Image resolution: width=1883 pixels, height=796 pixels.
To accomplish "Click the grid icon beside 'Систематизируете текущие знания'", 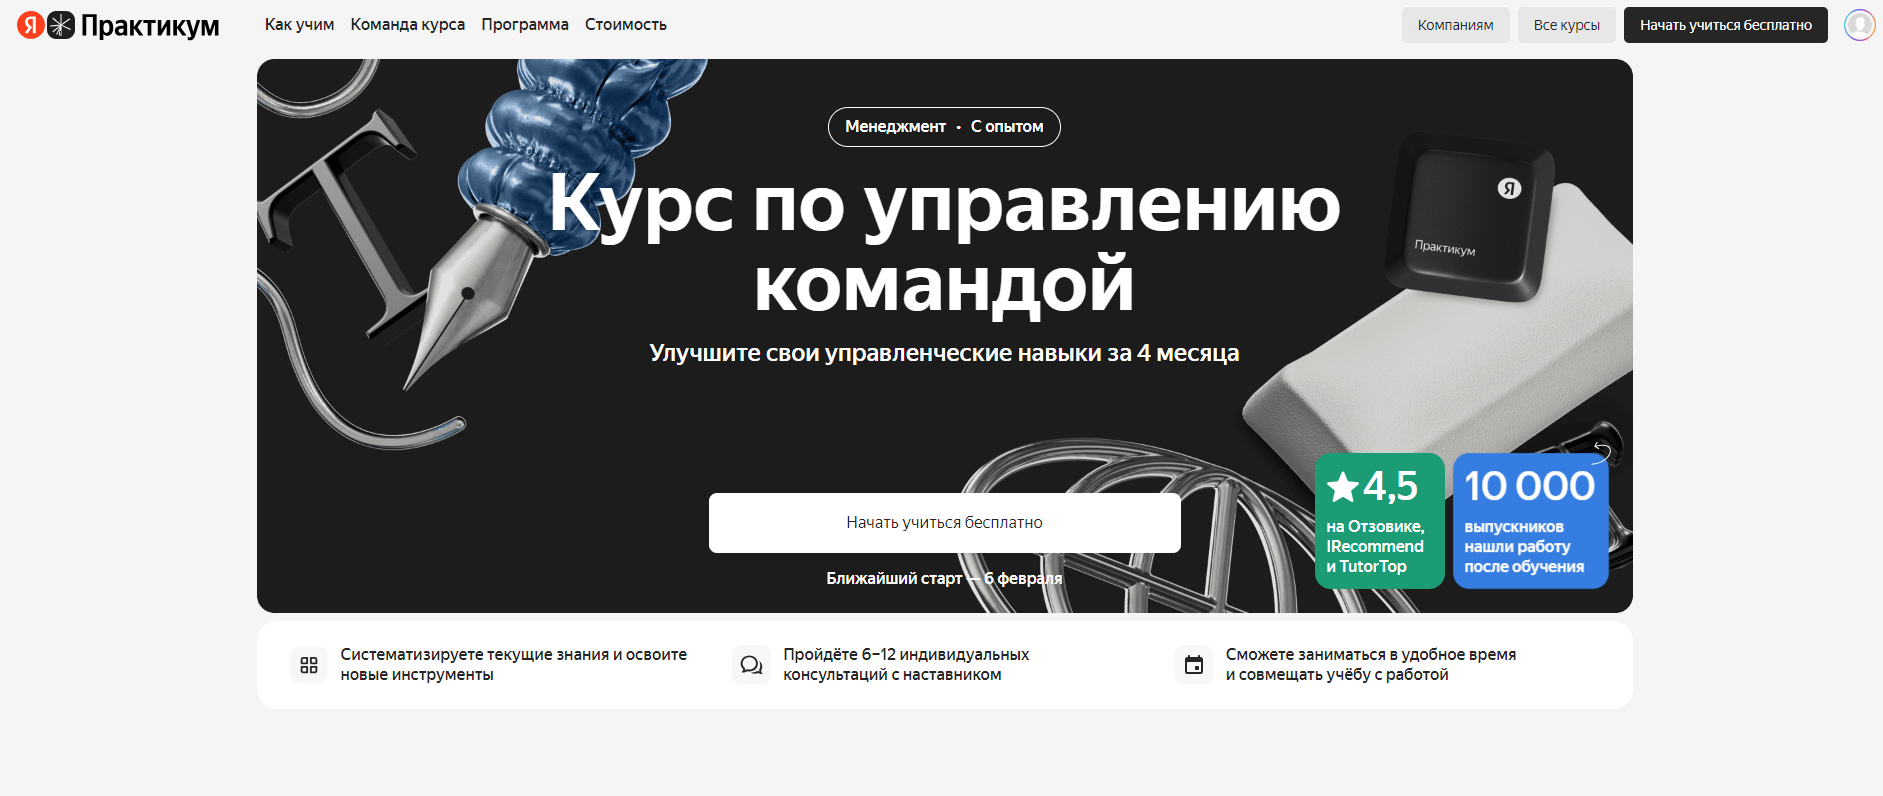I will (x=309, y=665).
